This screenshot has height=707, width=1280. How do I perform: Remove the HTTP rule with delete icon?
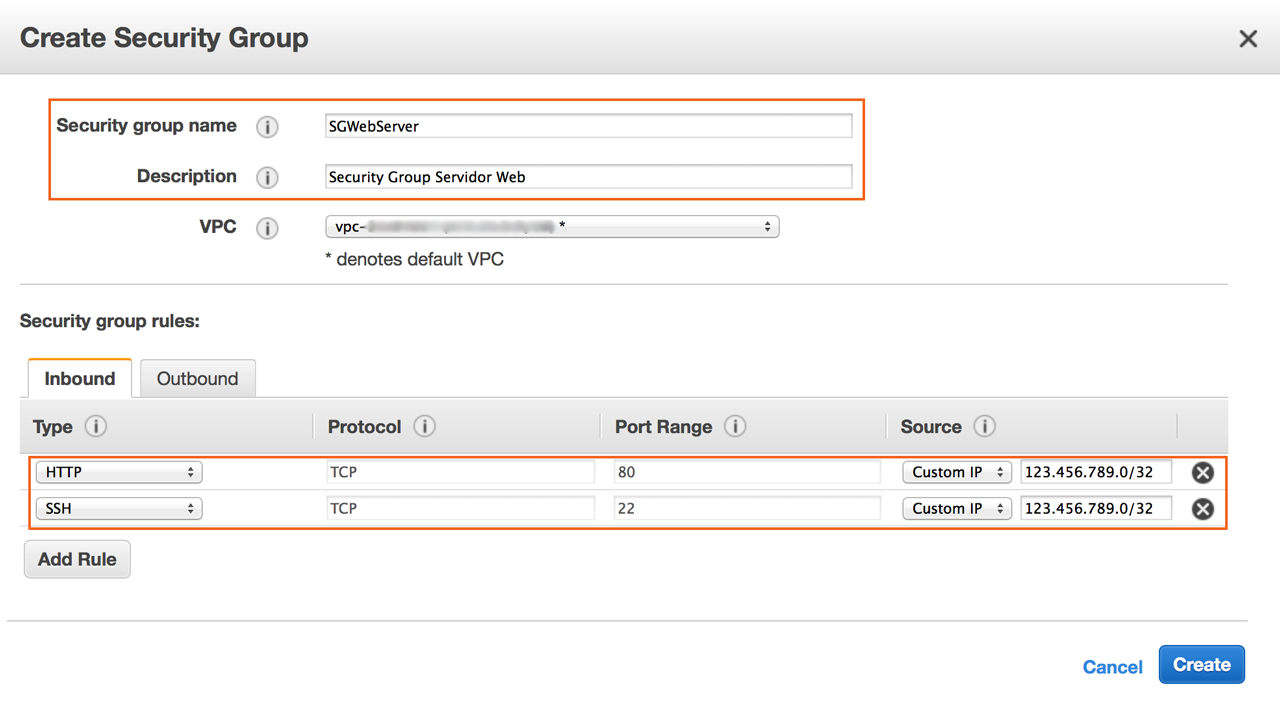[x=1202, y=473]
